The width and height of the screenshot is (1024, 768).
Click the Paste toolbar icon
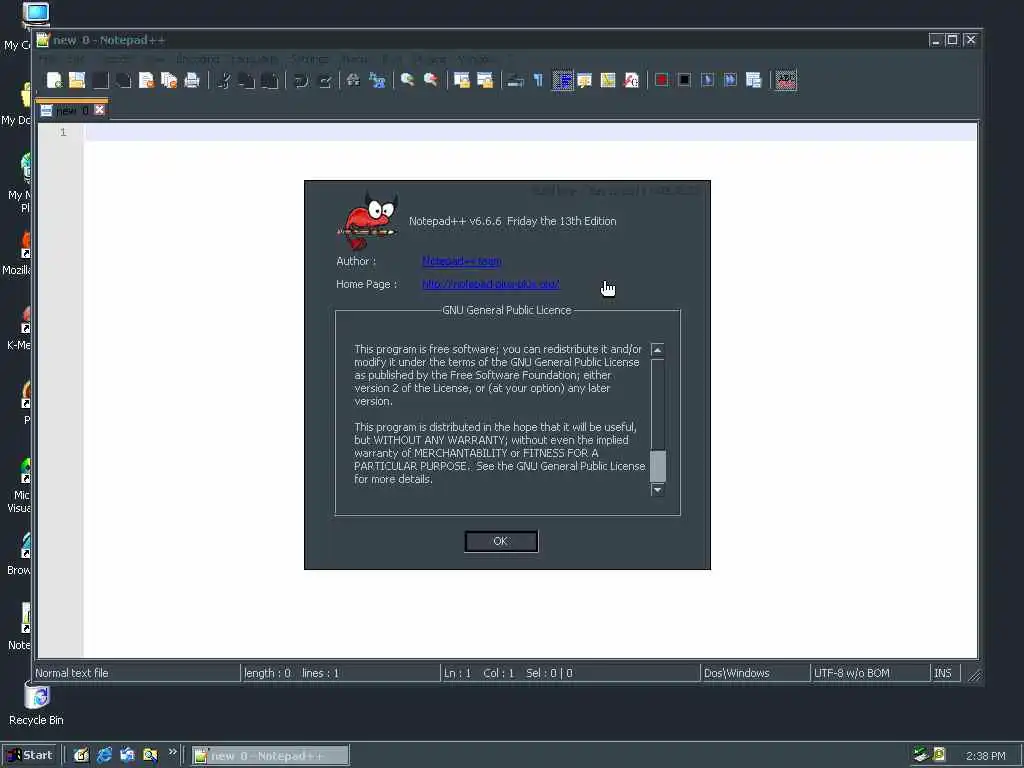point(269,80)
